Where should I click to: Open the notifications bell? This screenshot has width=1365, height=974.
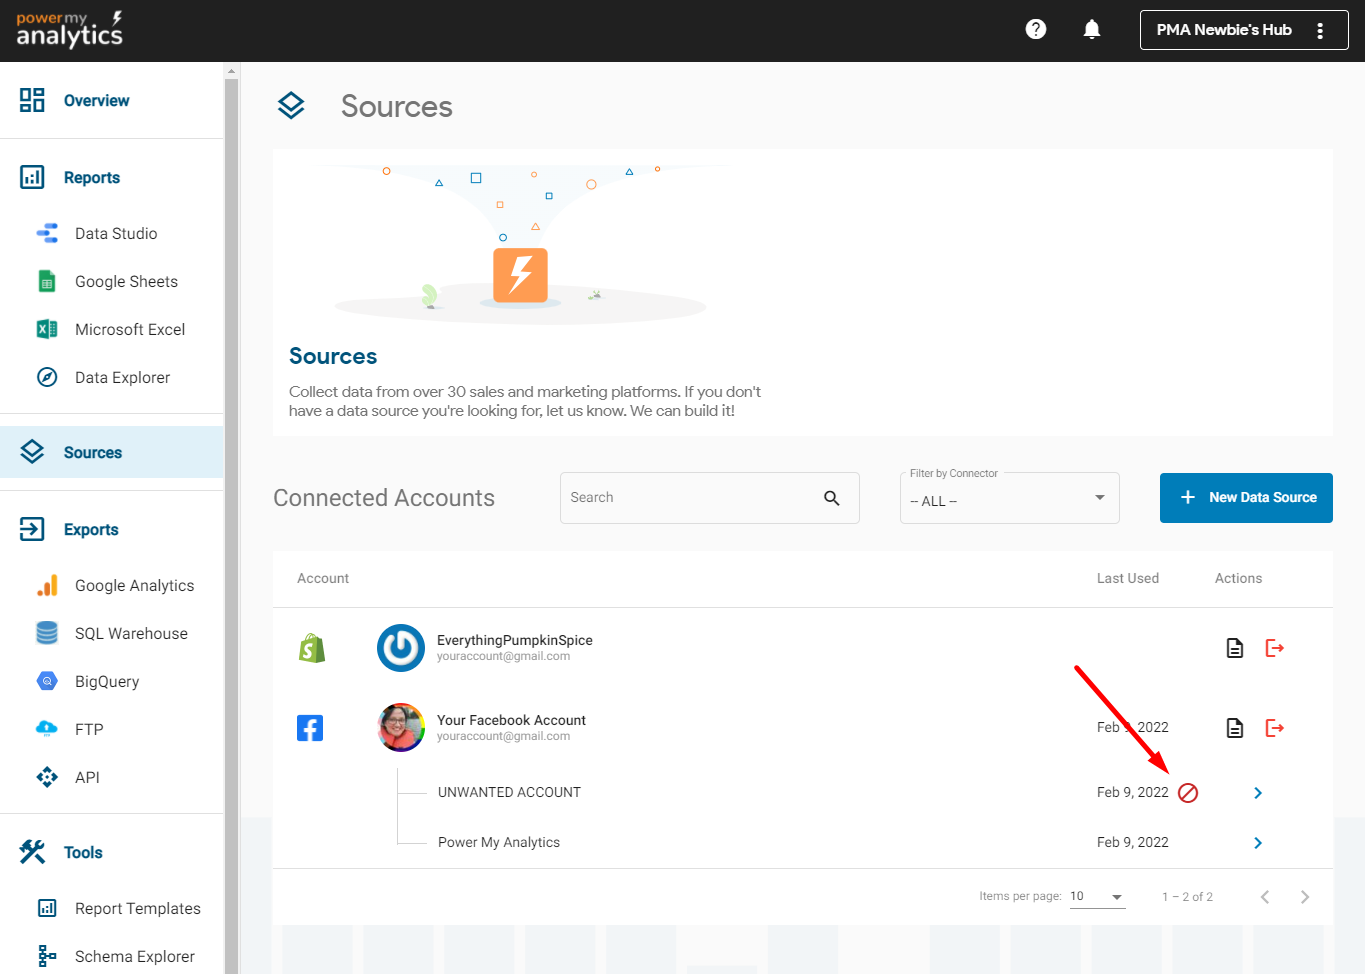tap(1092, 30)
